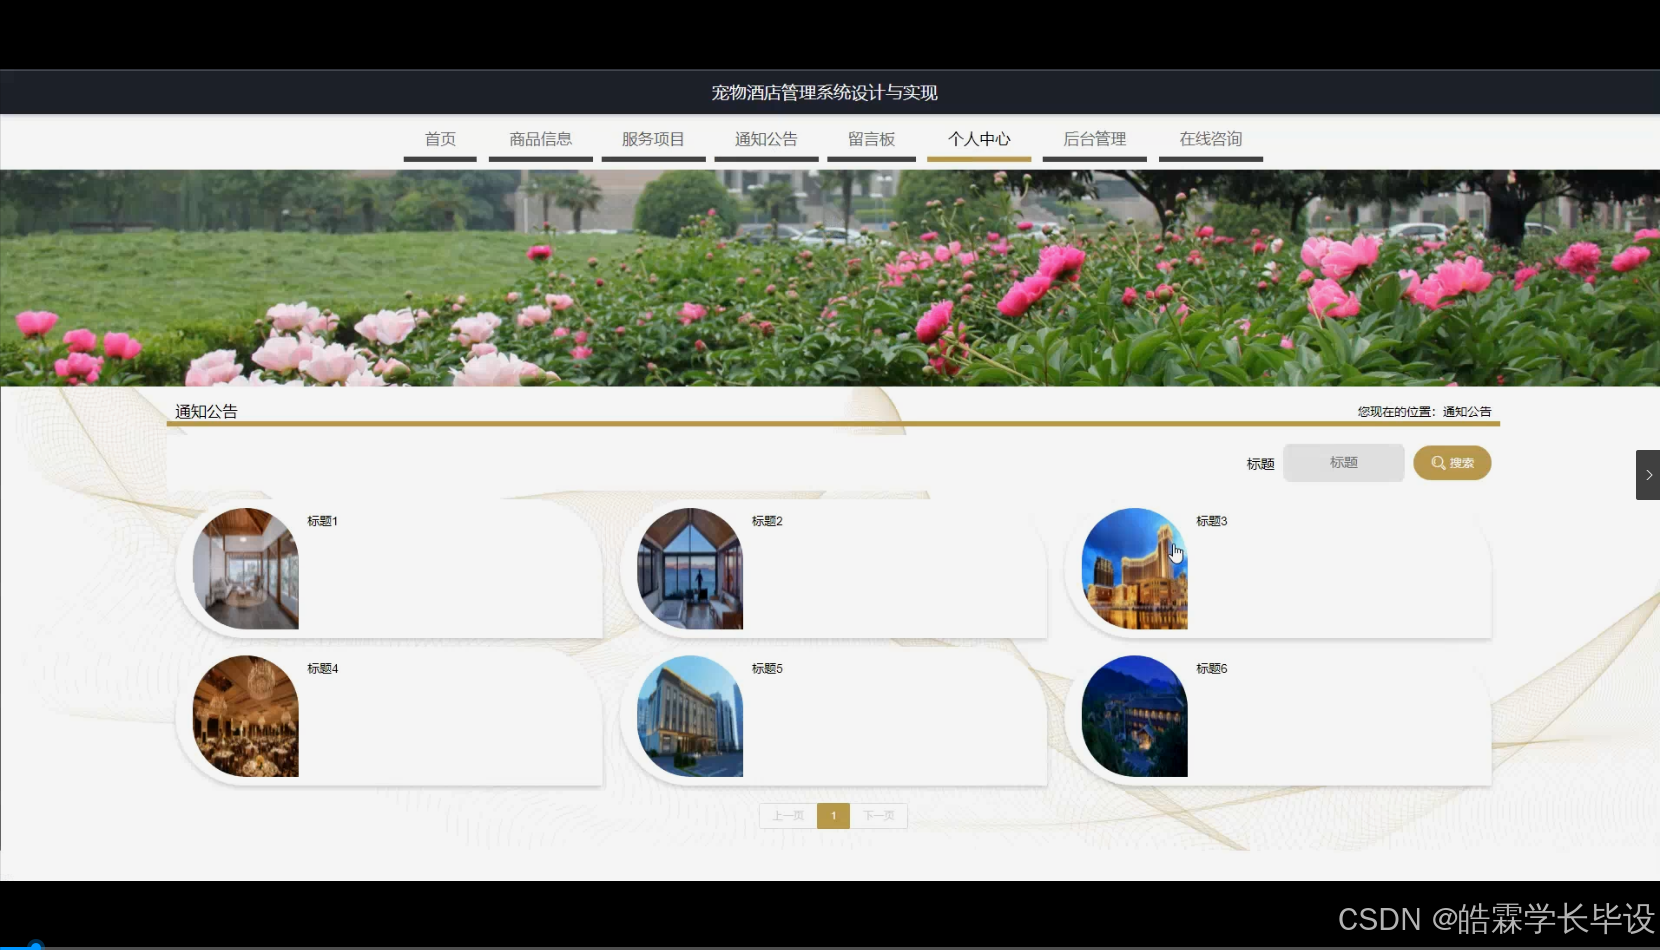Click the 标题2 title text
The width and height of the screenshot is (1660, 950).
coord(767,521)
